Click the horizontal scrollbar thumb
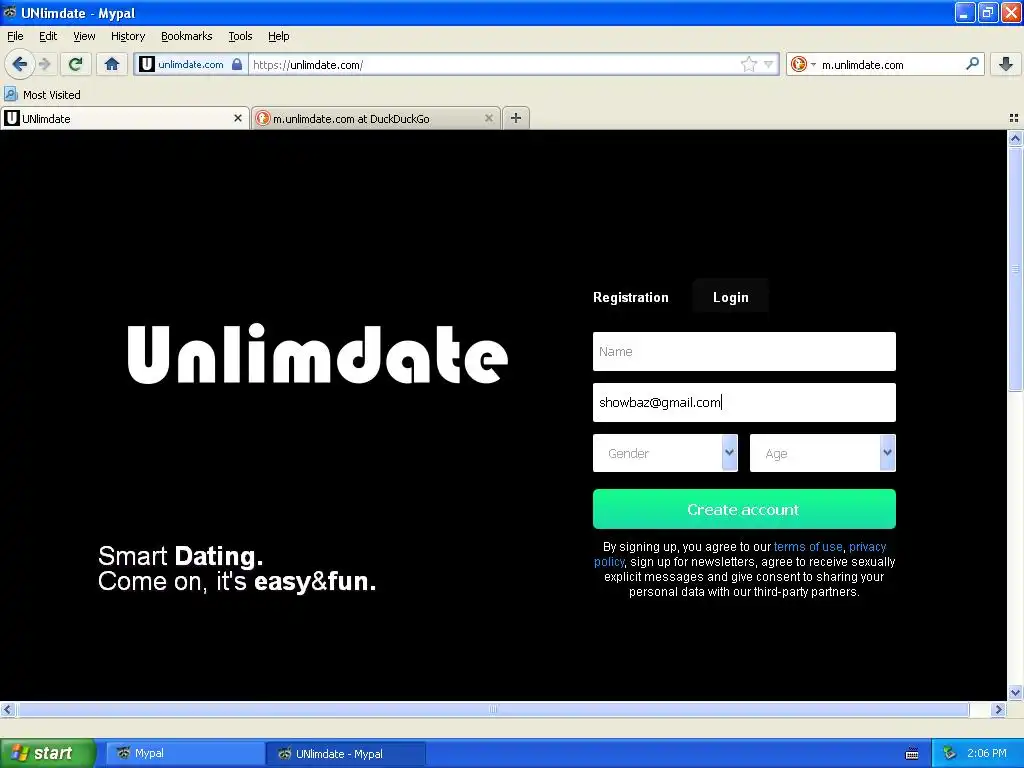 click(x=493, y=709)
